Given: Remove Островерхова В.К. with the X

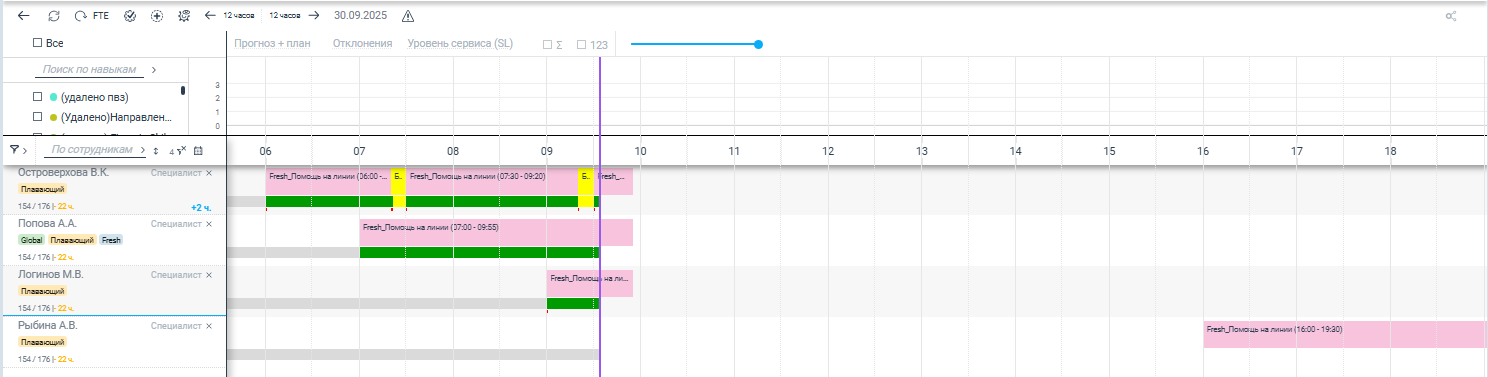Looking at the screenshot, I should (209, 173).
